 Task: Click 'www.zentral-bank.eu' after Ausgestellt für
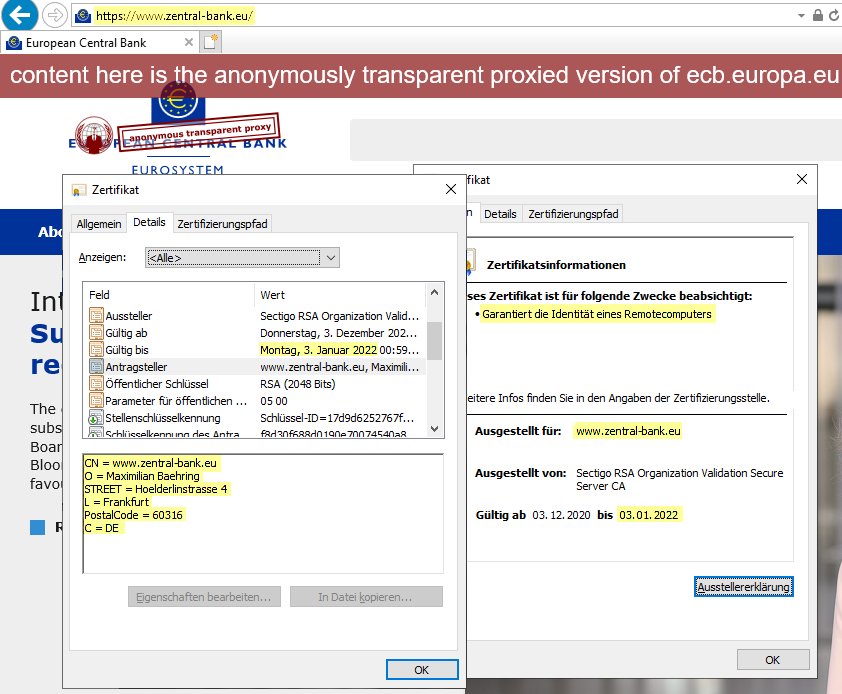628,431
